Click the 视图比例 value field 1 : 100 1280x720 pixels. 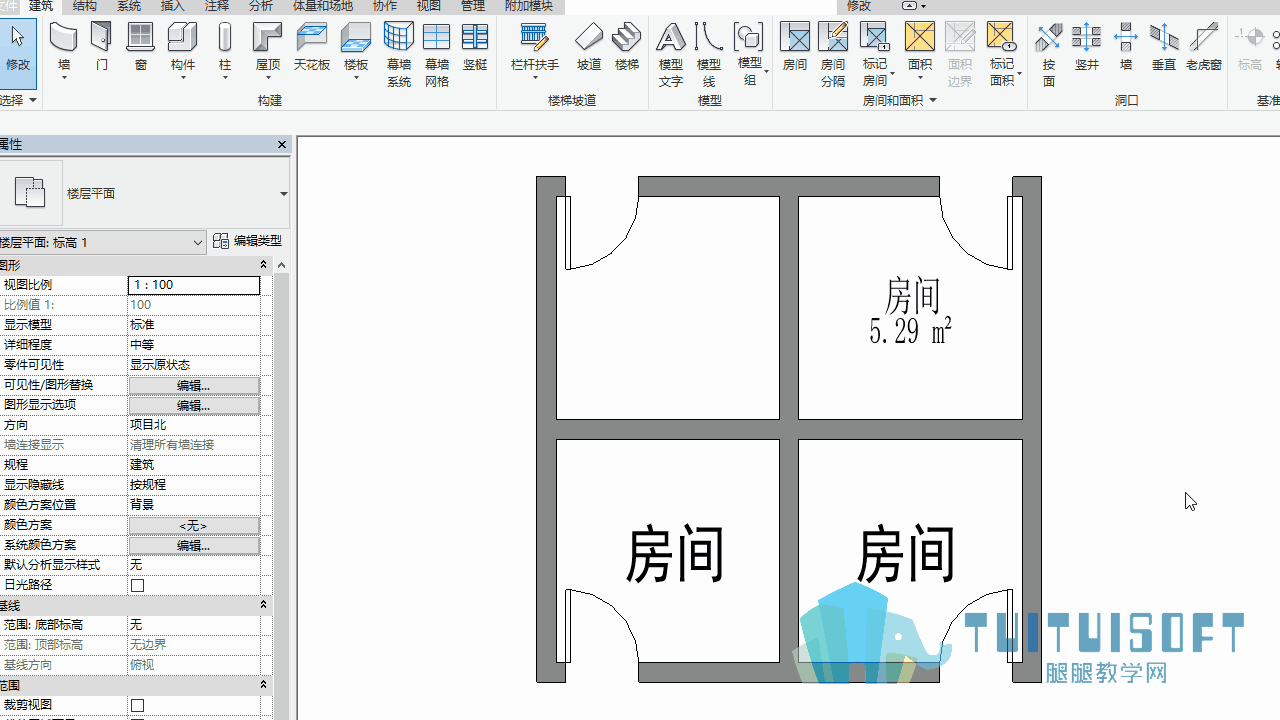[x=194, y=285]
